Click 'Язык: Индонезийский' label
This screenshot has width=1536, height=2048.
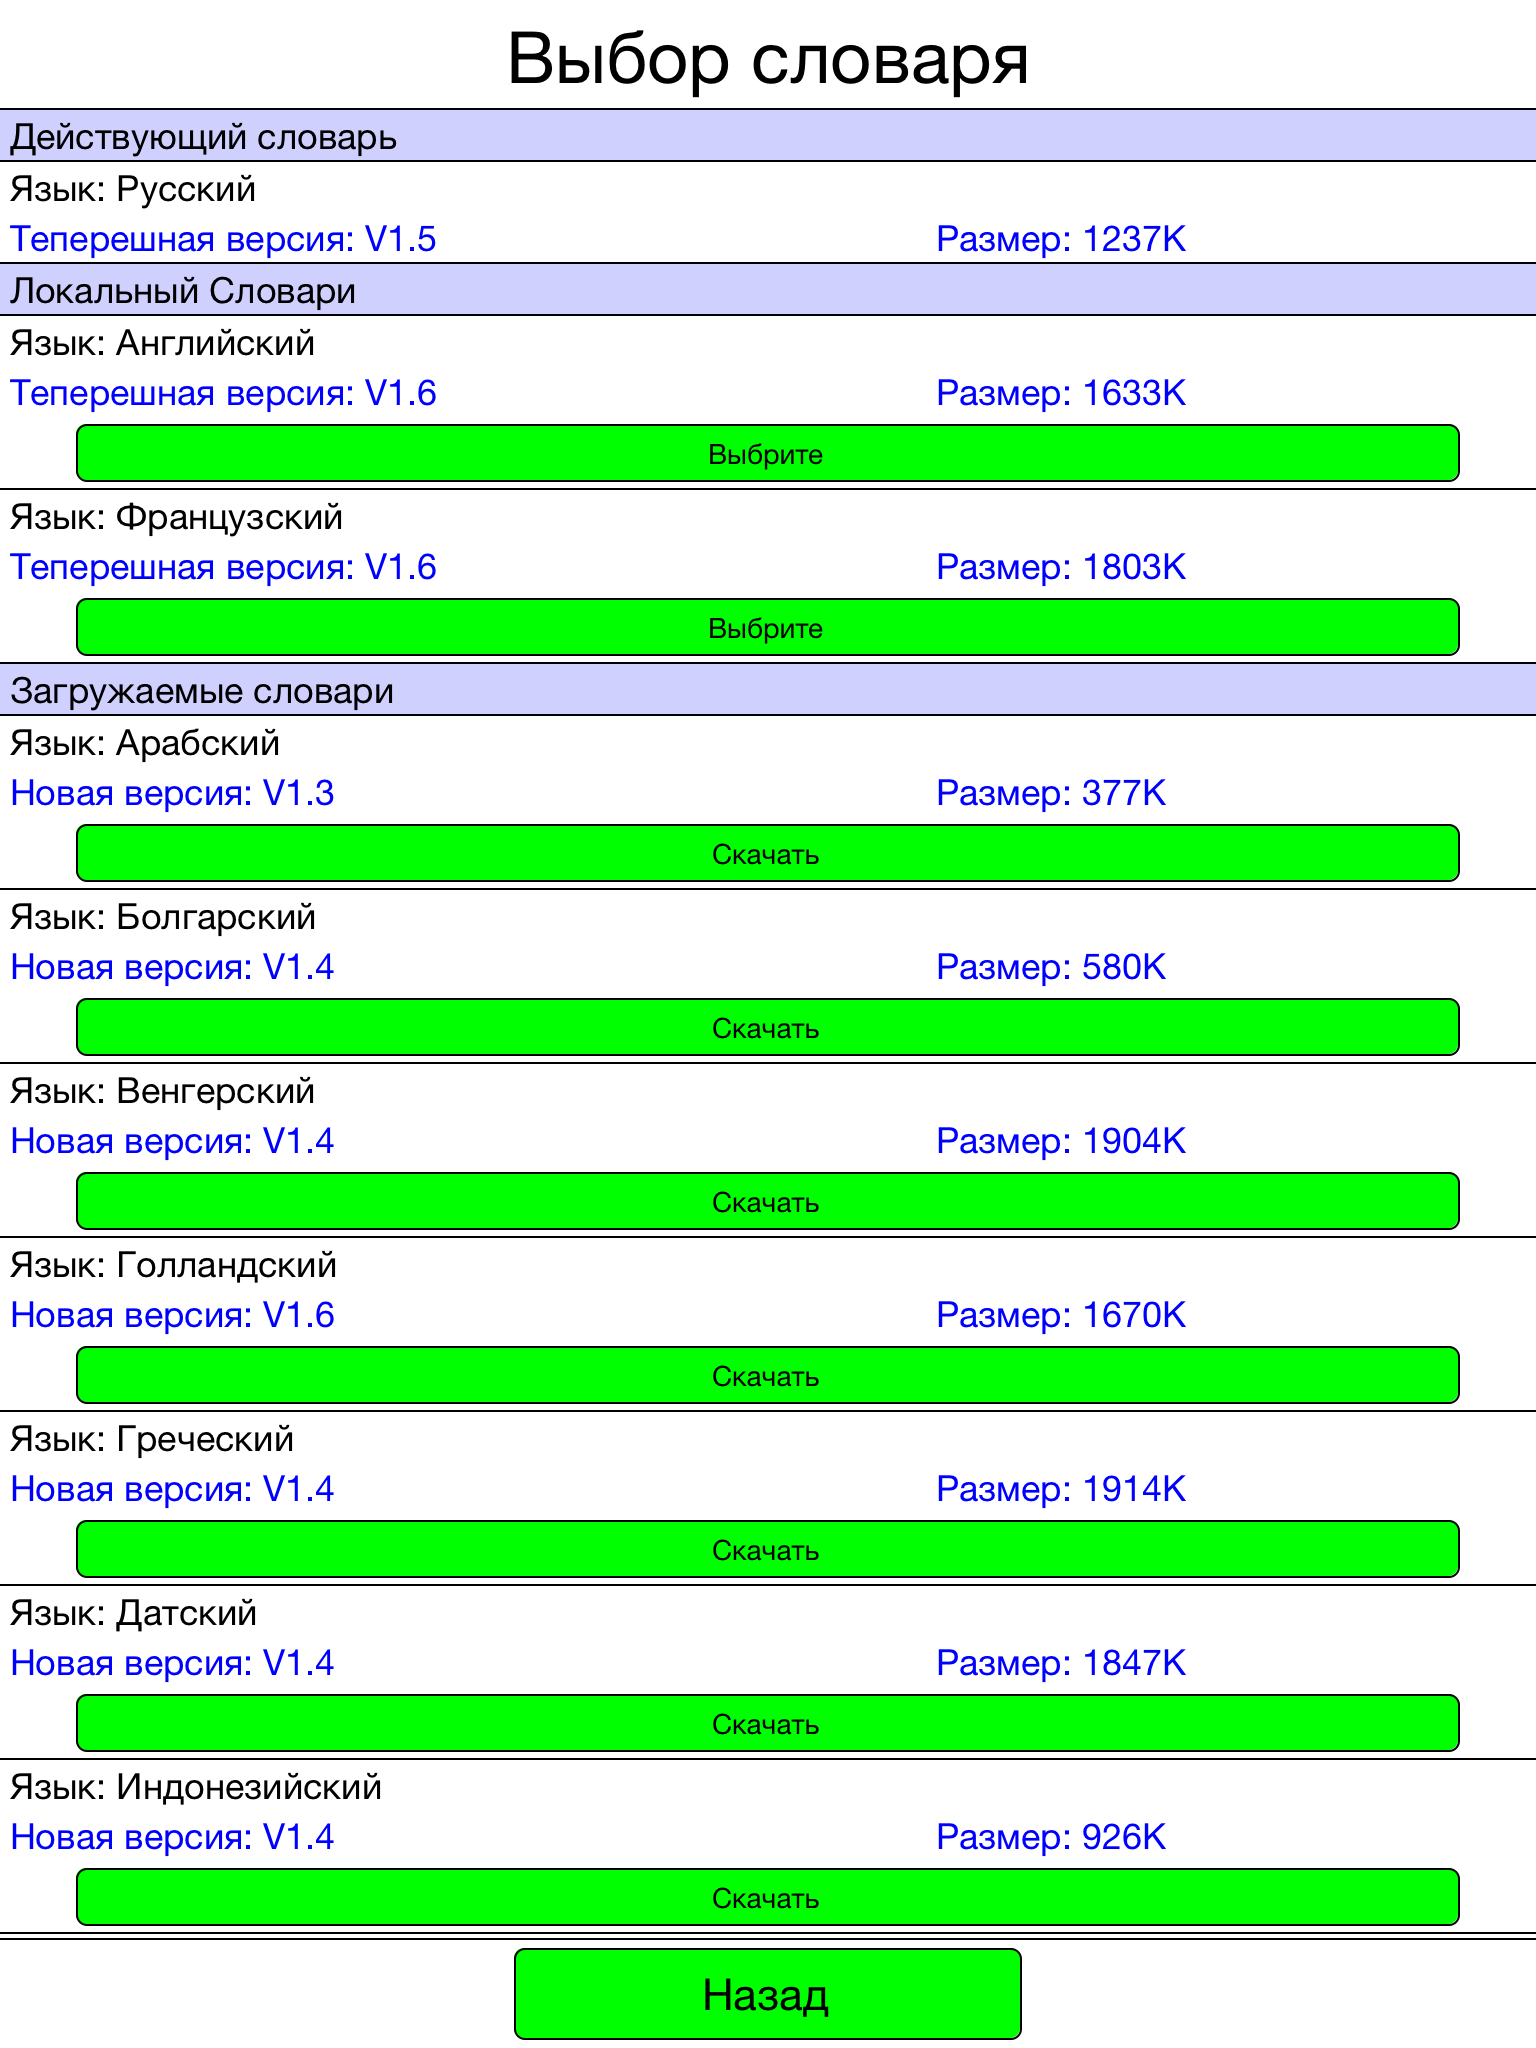click(x=196, y=1787)
